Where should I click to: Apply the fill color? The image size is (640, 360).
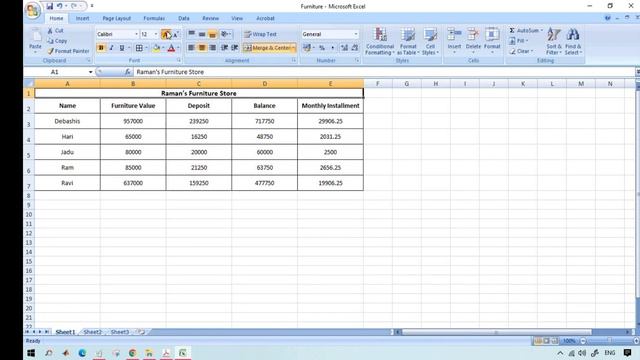pyautogui.click(x=156, y=48)
